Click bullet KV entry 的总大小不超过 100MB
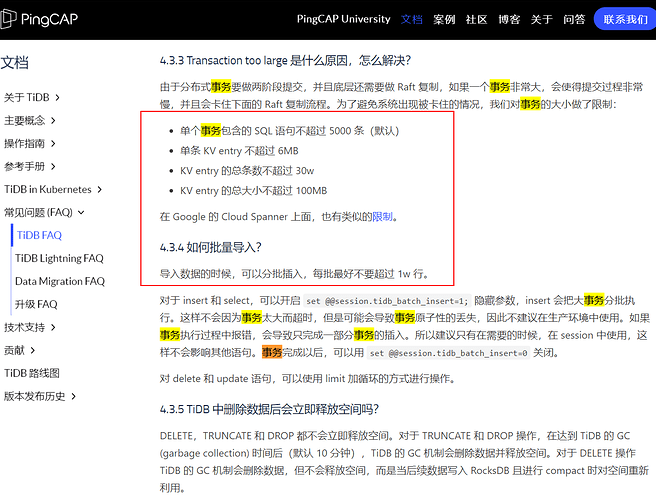Viewport: 656px width, 499px height. (254, 191)
